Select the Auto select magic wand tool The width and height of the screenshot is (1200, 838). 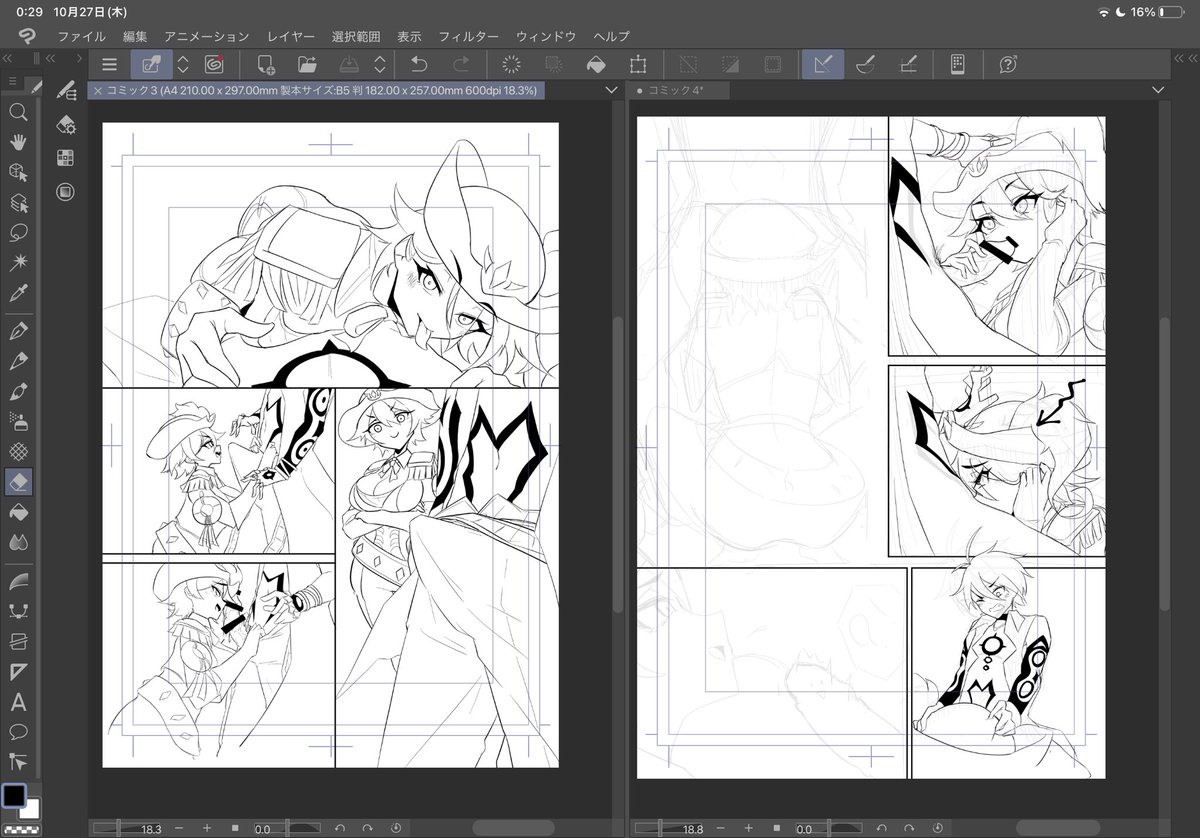tap(18, 262)
